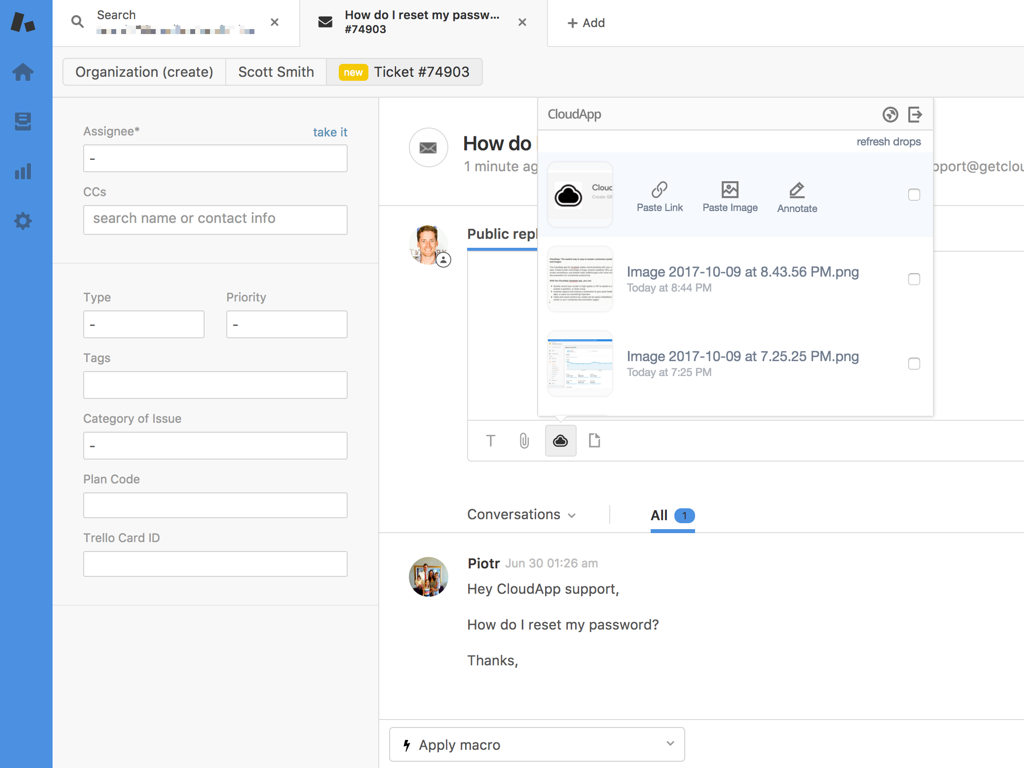This screenshot has height=768, width=1024.
Task: Click refresh drops in CloudApp panel
Action: [x=888, y=141]
